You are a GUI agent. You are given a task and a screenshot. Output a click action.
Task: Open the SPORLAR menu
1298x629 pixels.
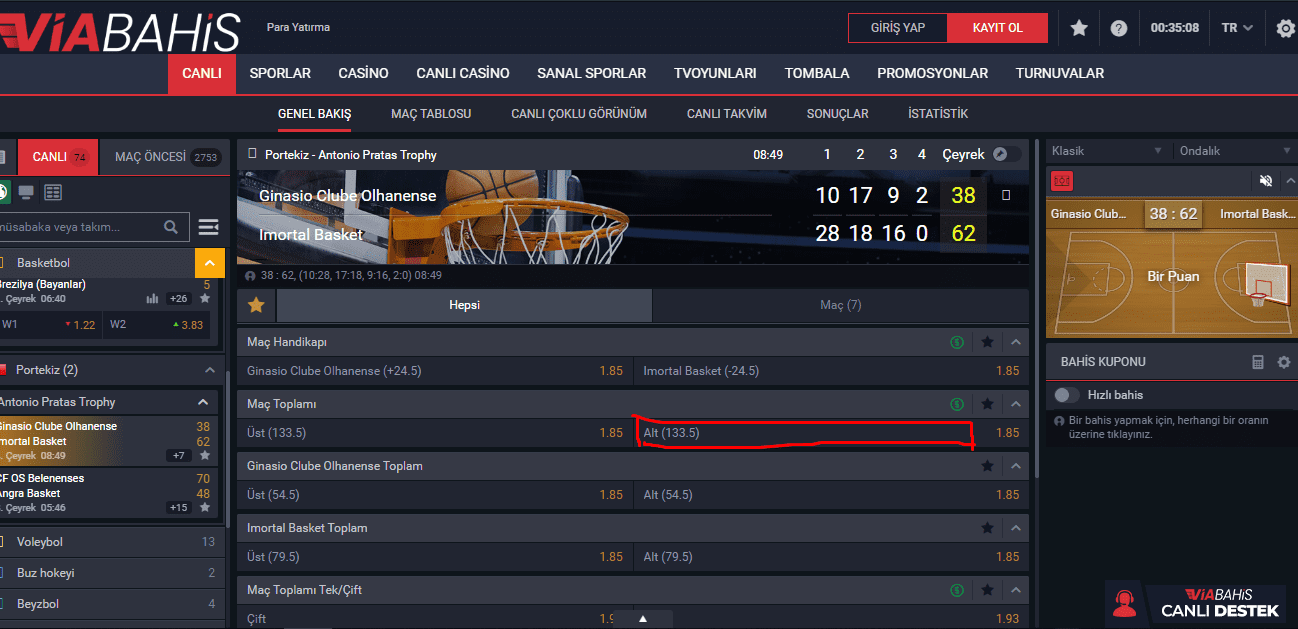(280, 73)
